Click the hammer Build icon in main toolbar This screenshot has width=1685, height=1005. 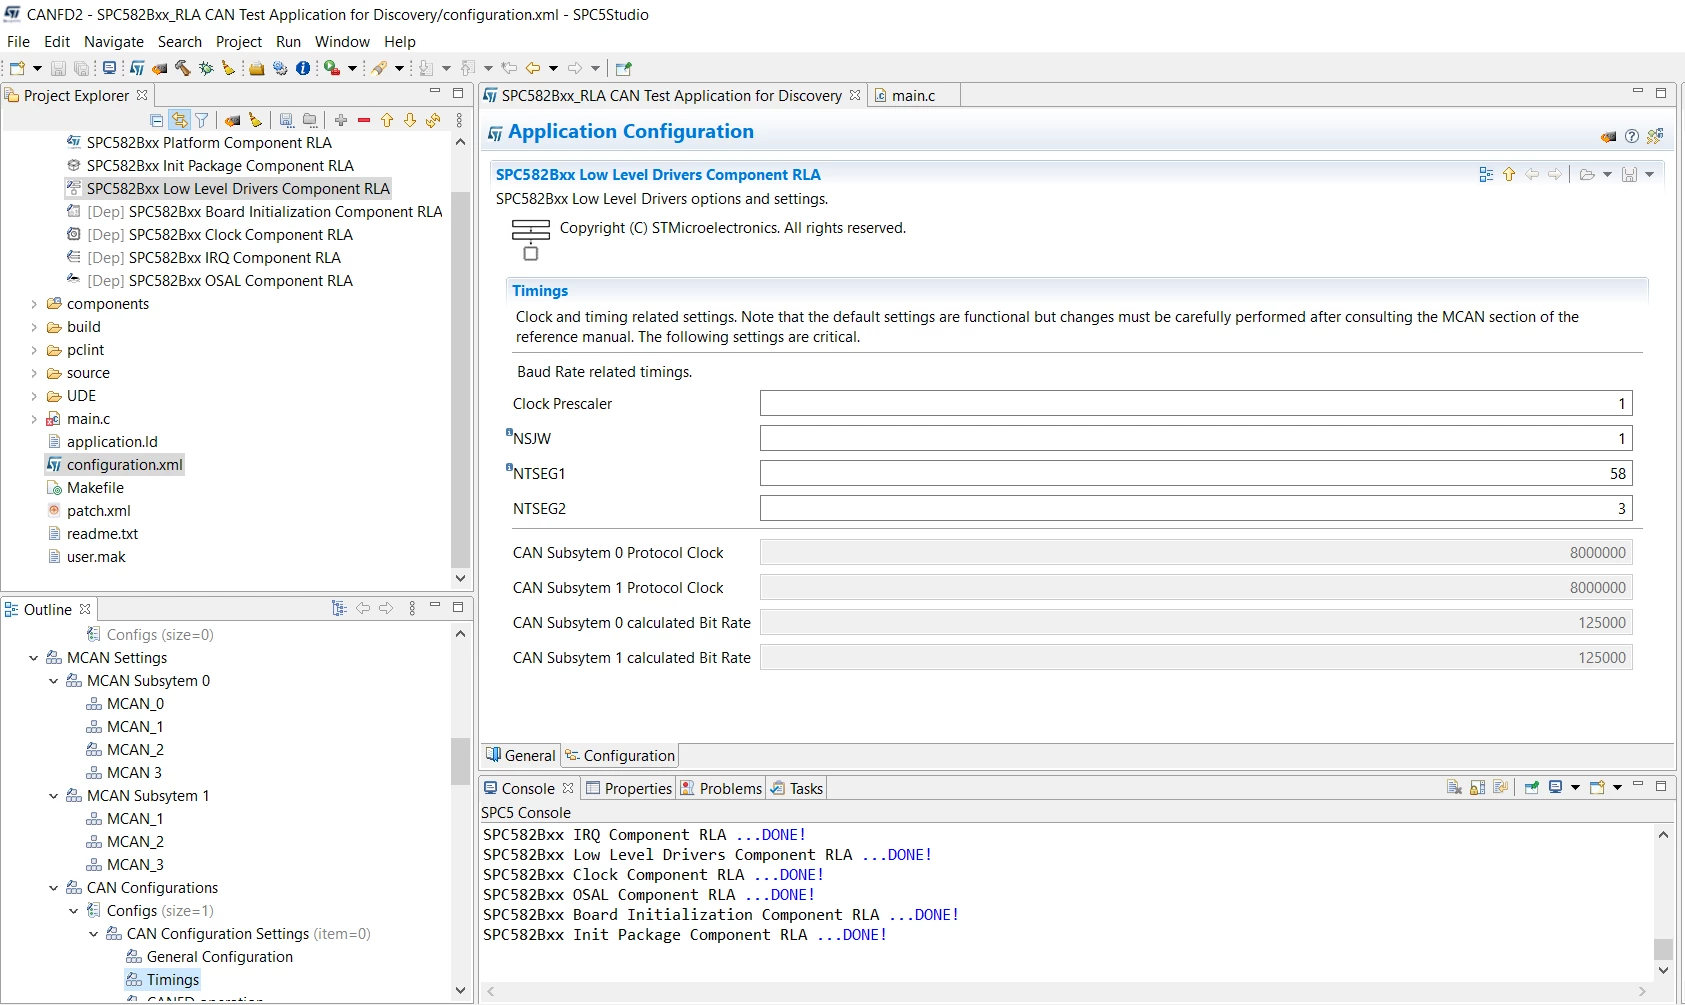pyautogui.click(x=183, y=68)
